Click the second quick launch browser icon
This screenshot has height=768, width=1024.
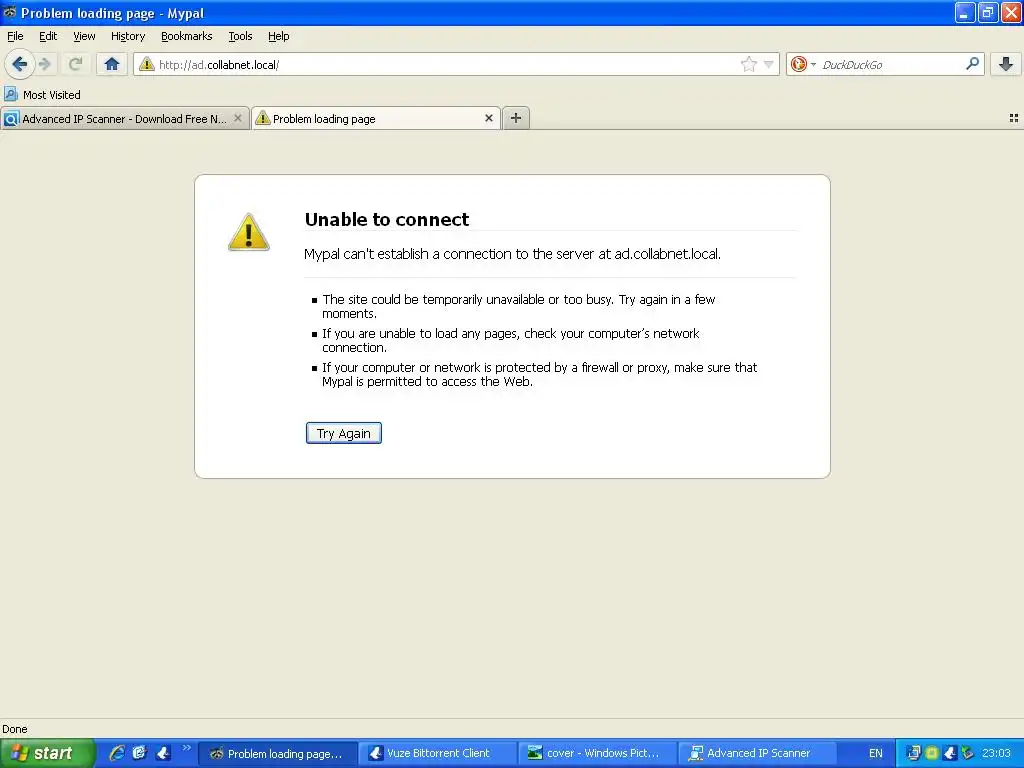[x=139, y=753]
